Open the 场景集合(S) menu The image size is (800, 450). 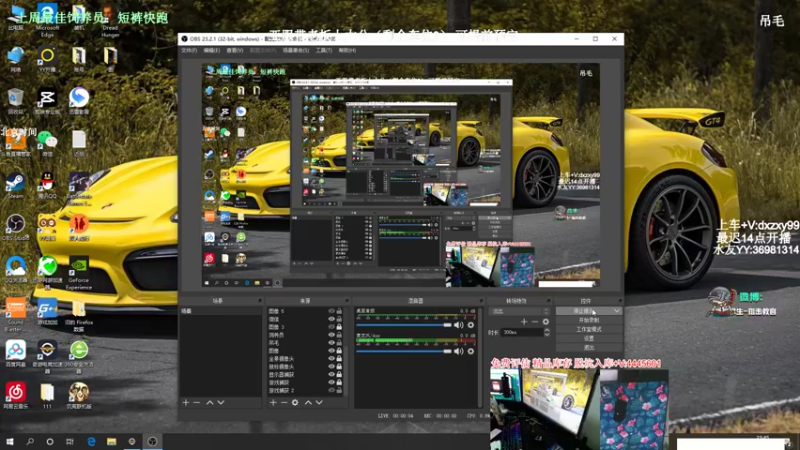coord(296,51)
